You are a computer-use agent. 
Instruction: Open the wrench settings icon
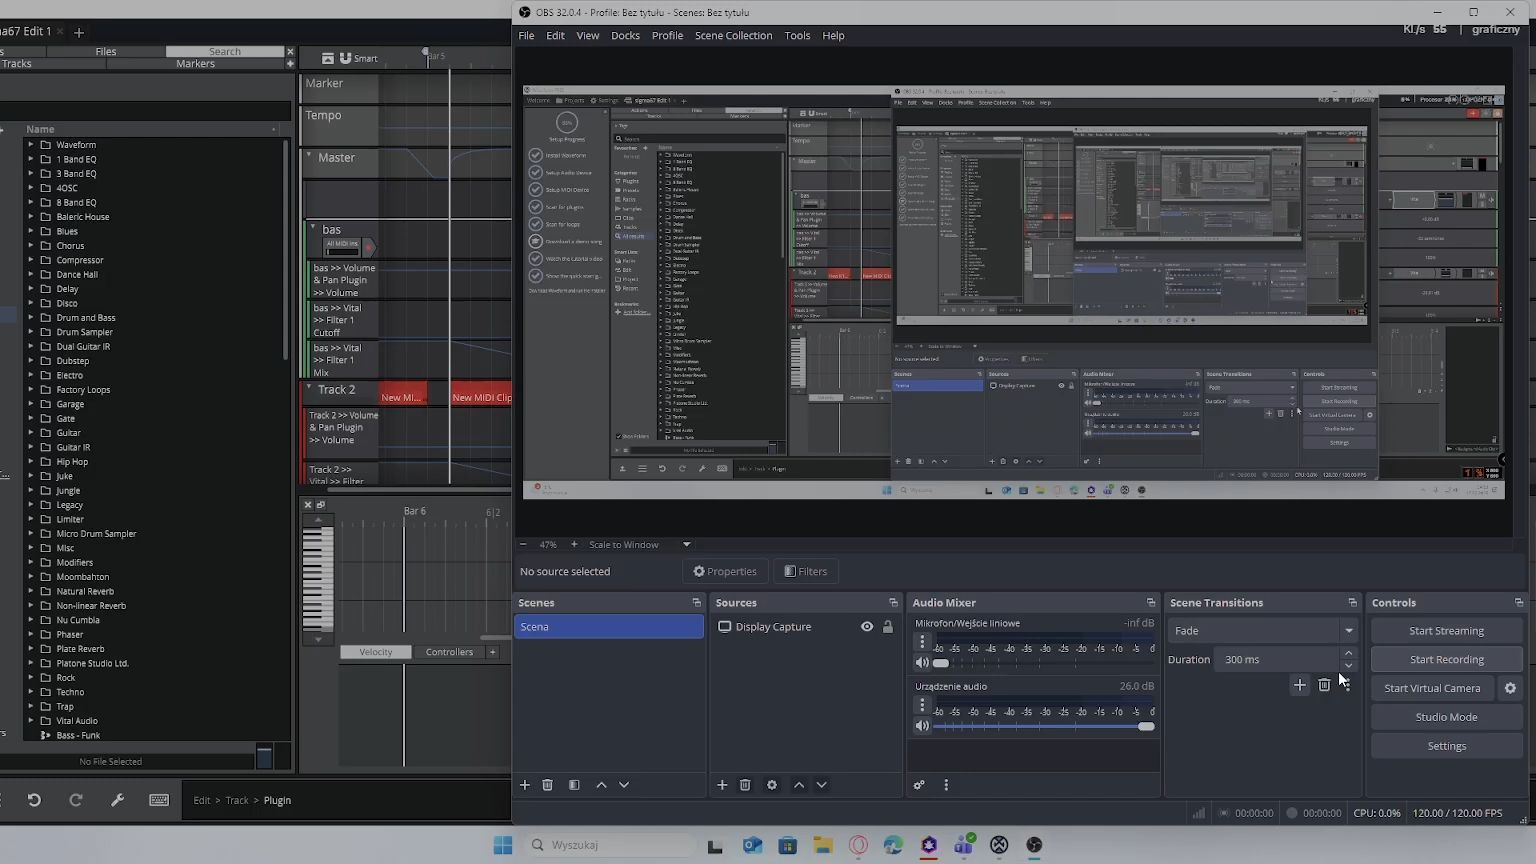click(117, 800)
